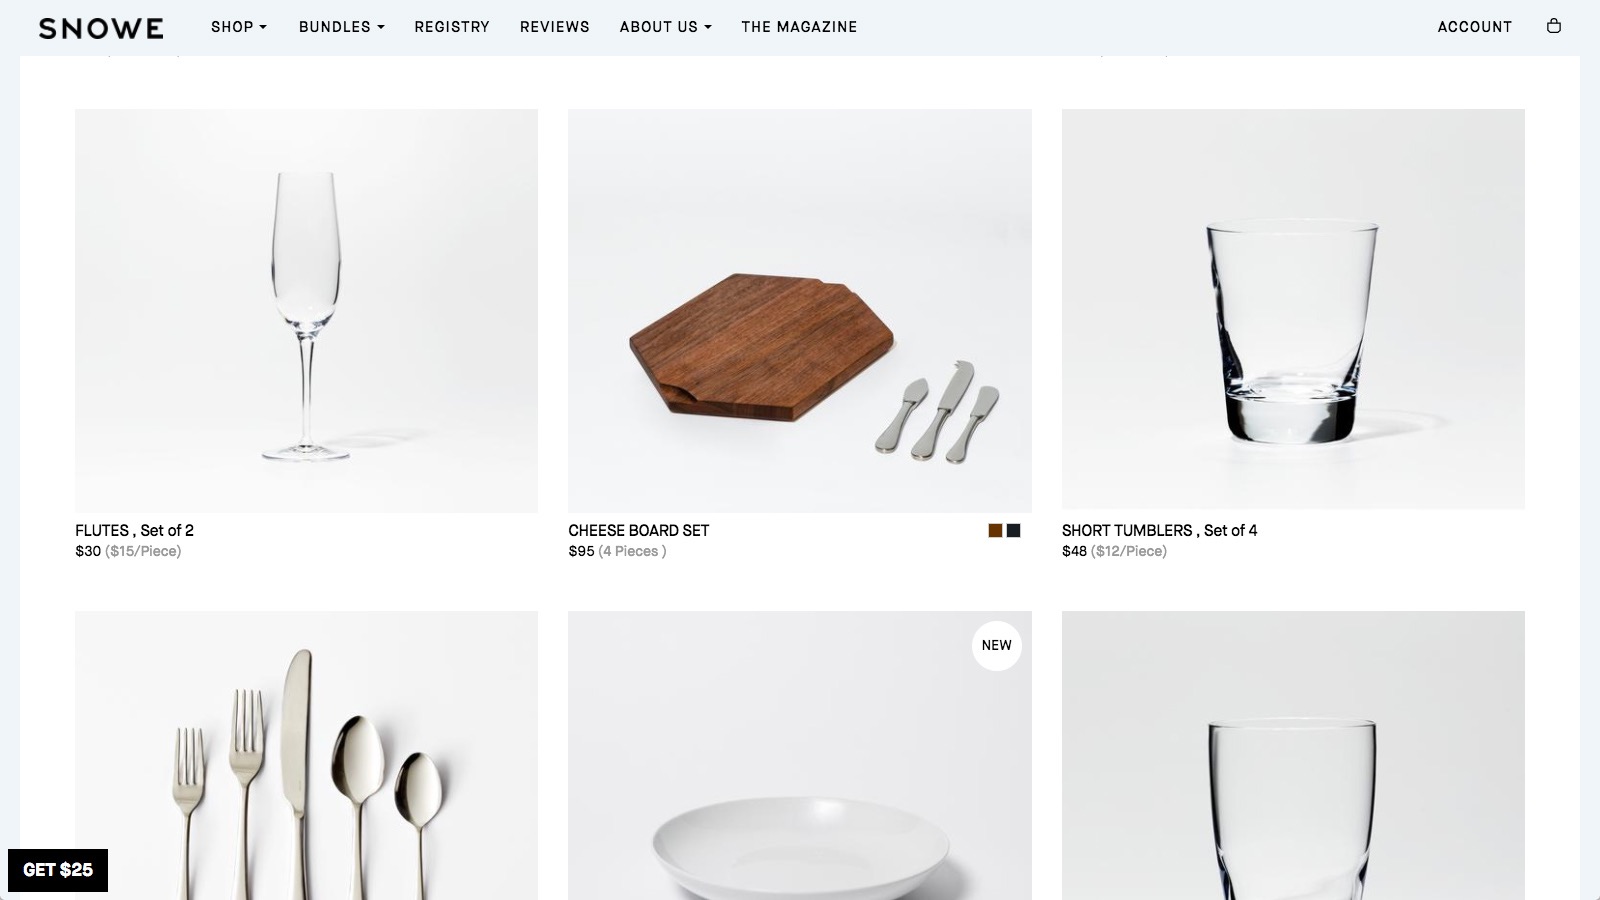Click the FLUTES, Set of 2 title
1600x900 pixels.
134,531
